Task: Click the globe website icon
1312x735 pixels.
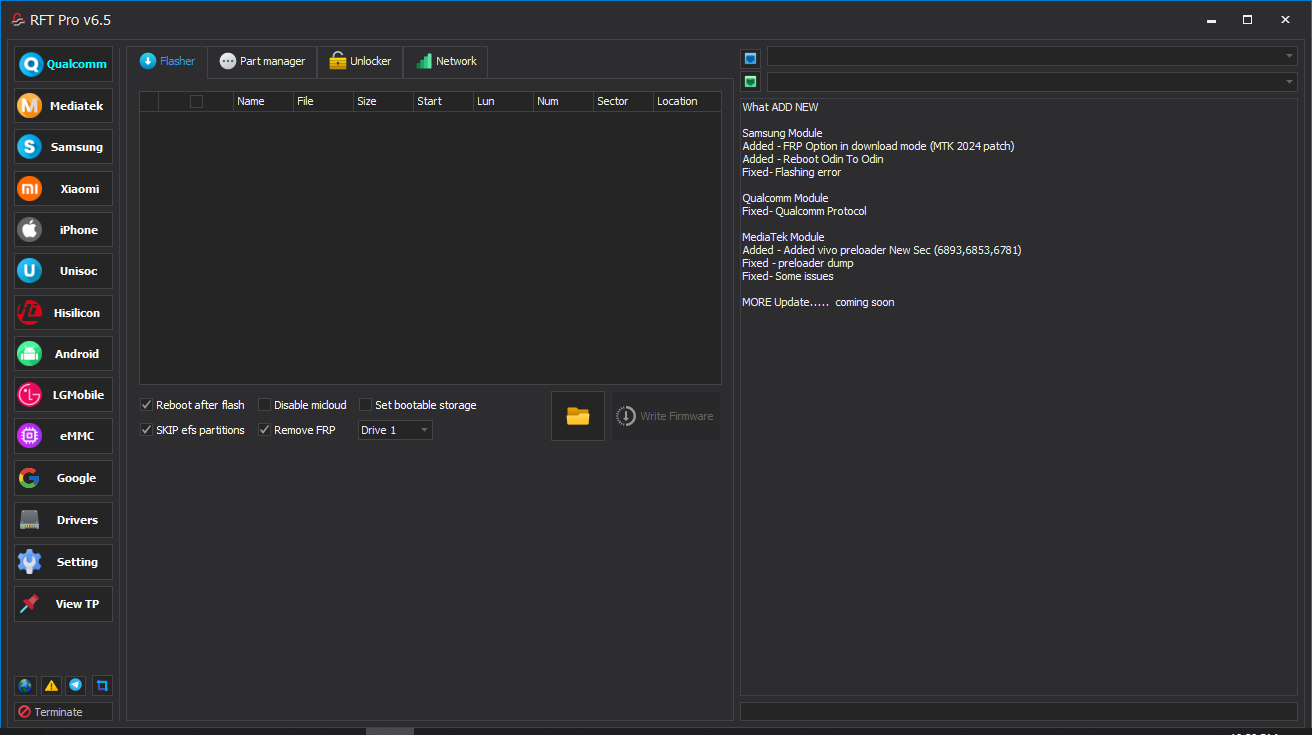Action: (x=25, y=686)
